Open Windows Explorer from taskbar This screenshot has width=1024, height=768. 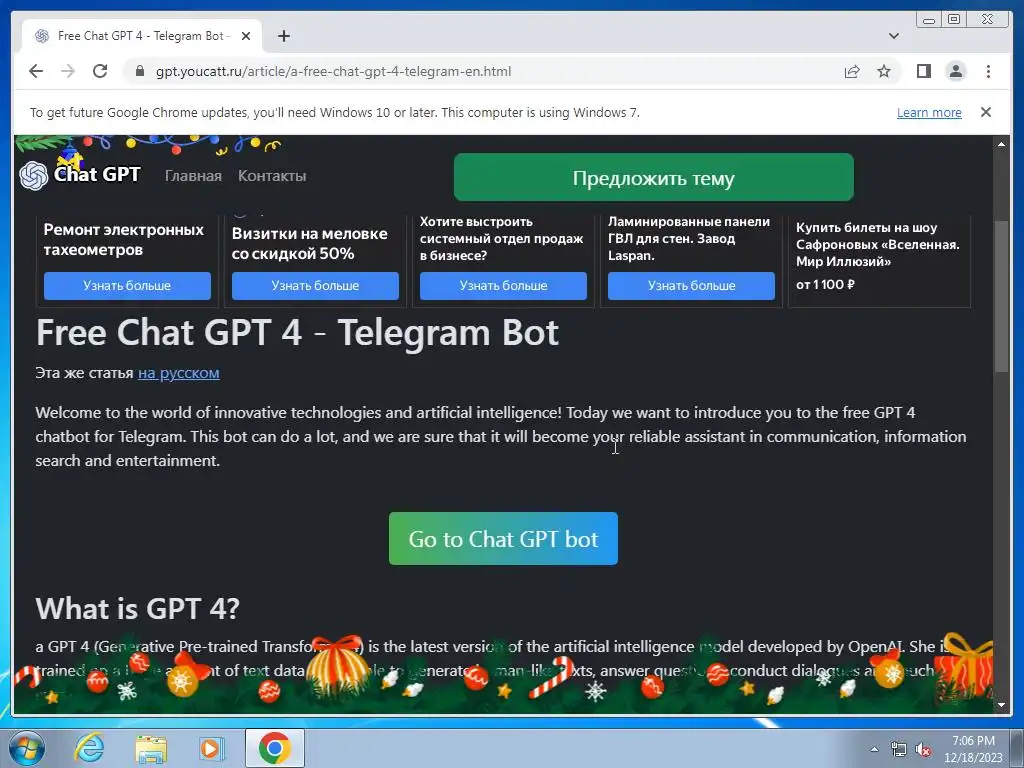[151, 748]
